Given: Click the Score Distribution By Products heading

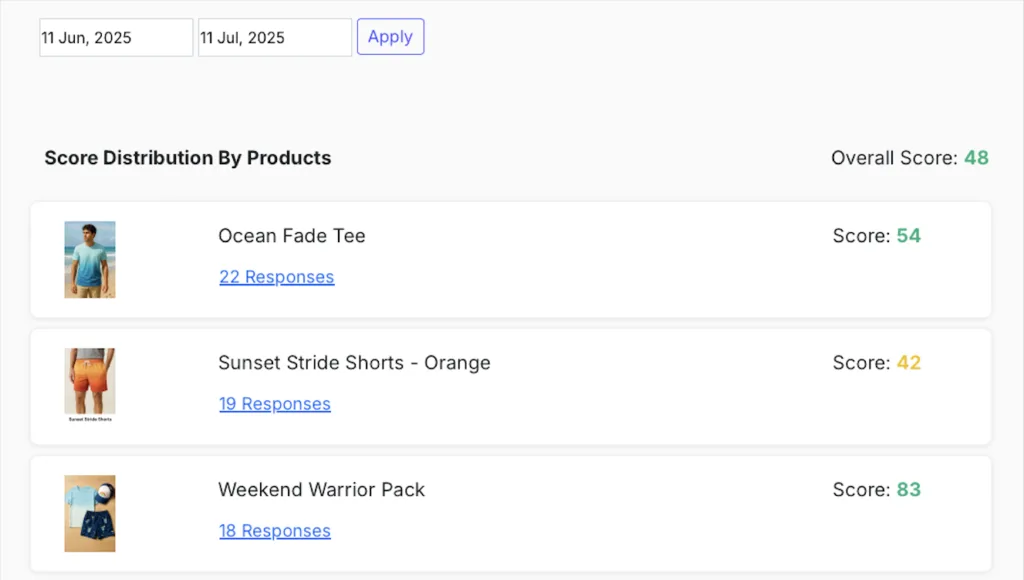Looking at the screenshot, I should point(188,158).
